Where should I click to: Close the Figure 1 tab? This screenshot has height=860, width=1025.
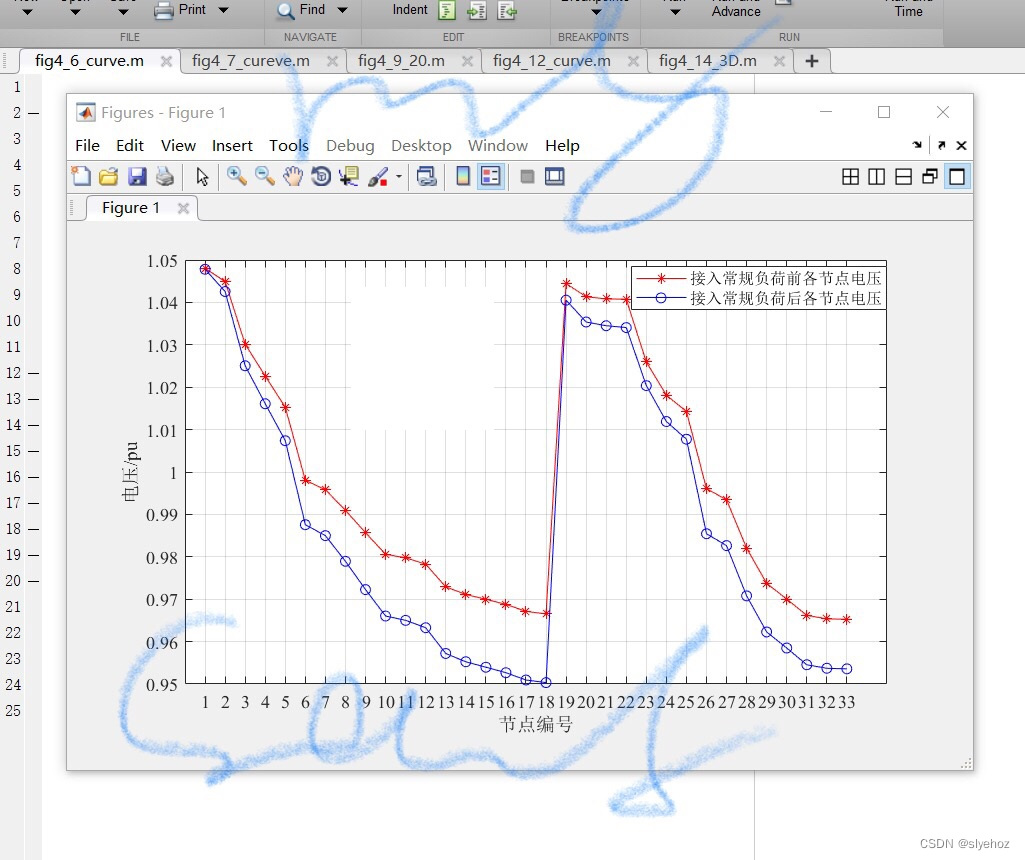tap(184, 208)
